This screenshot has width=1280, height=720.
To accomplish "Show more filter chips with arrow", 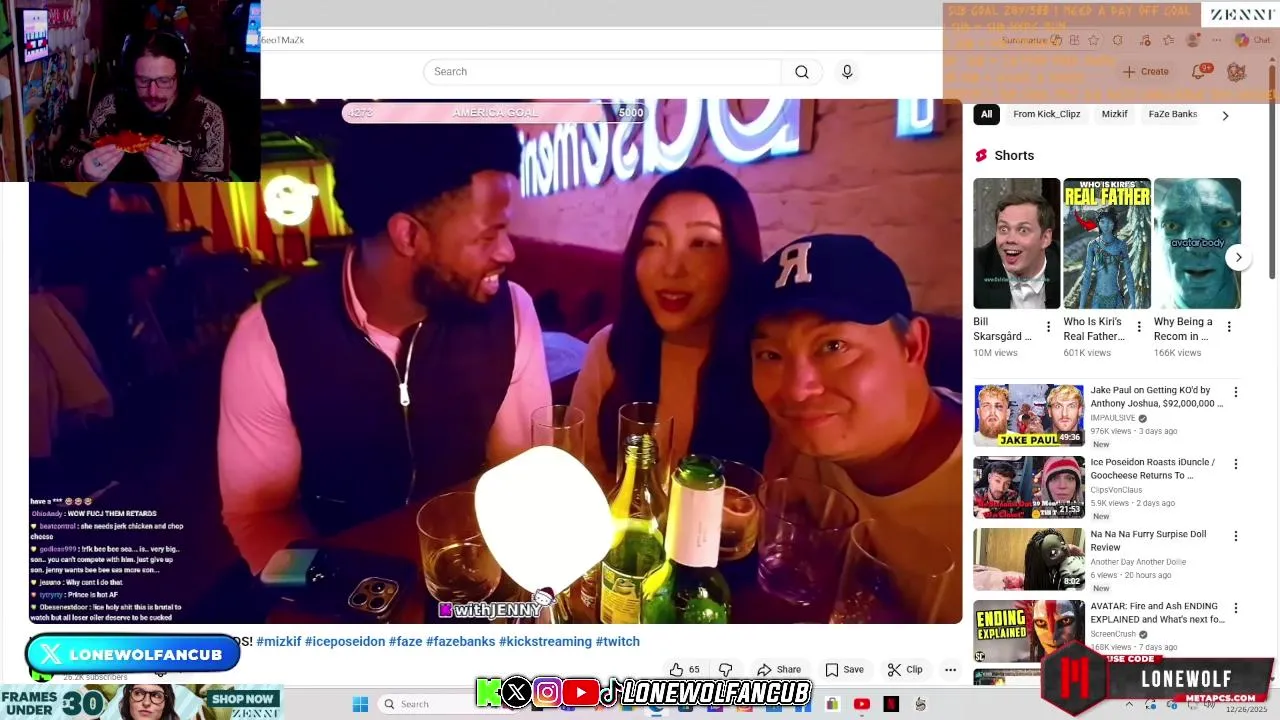I will [1225, 115].
